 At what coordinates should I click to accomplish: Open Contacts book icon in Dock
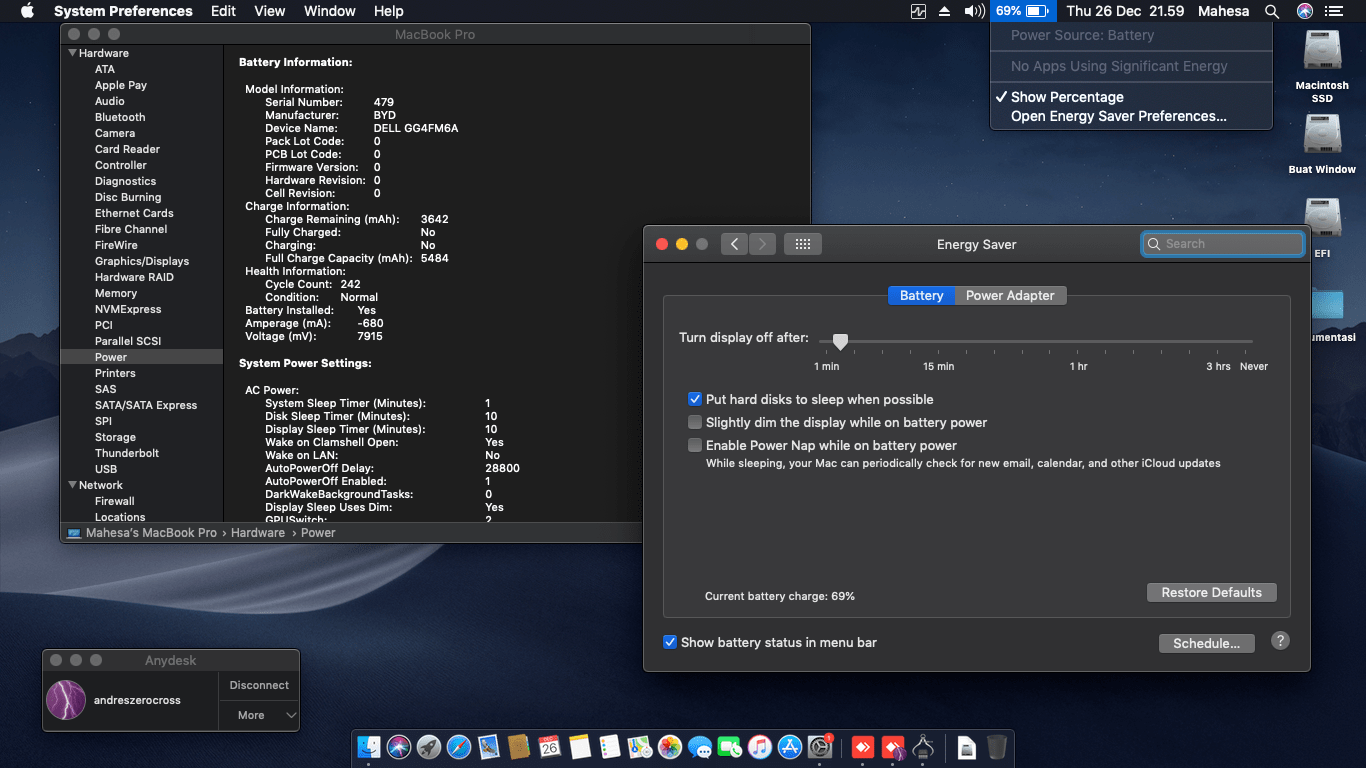click(x=518, y=747)
